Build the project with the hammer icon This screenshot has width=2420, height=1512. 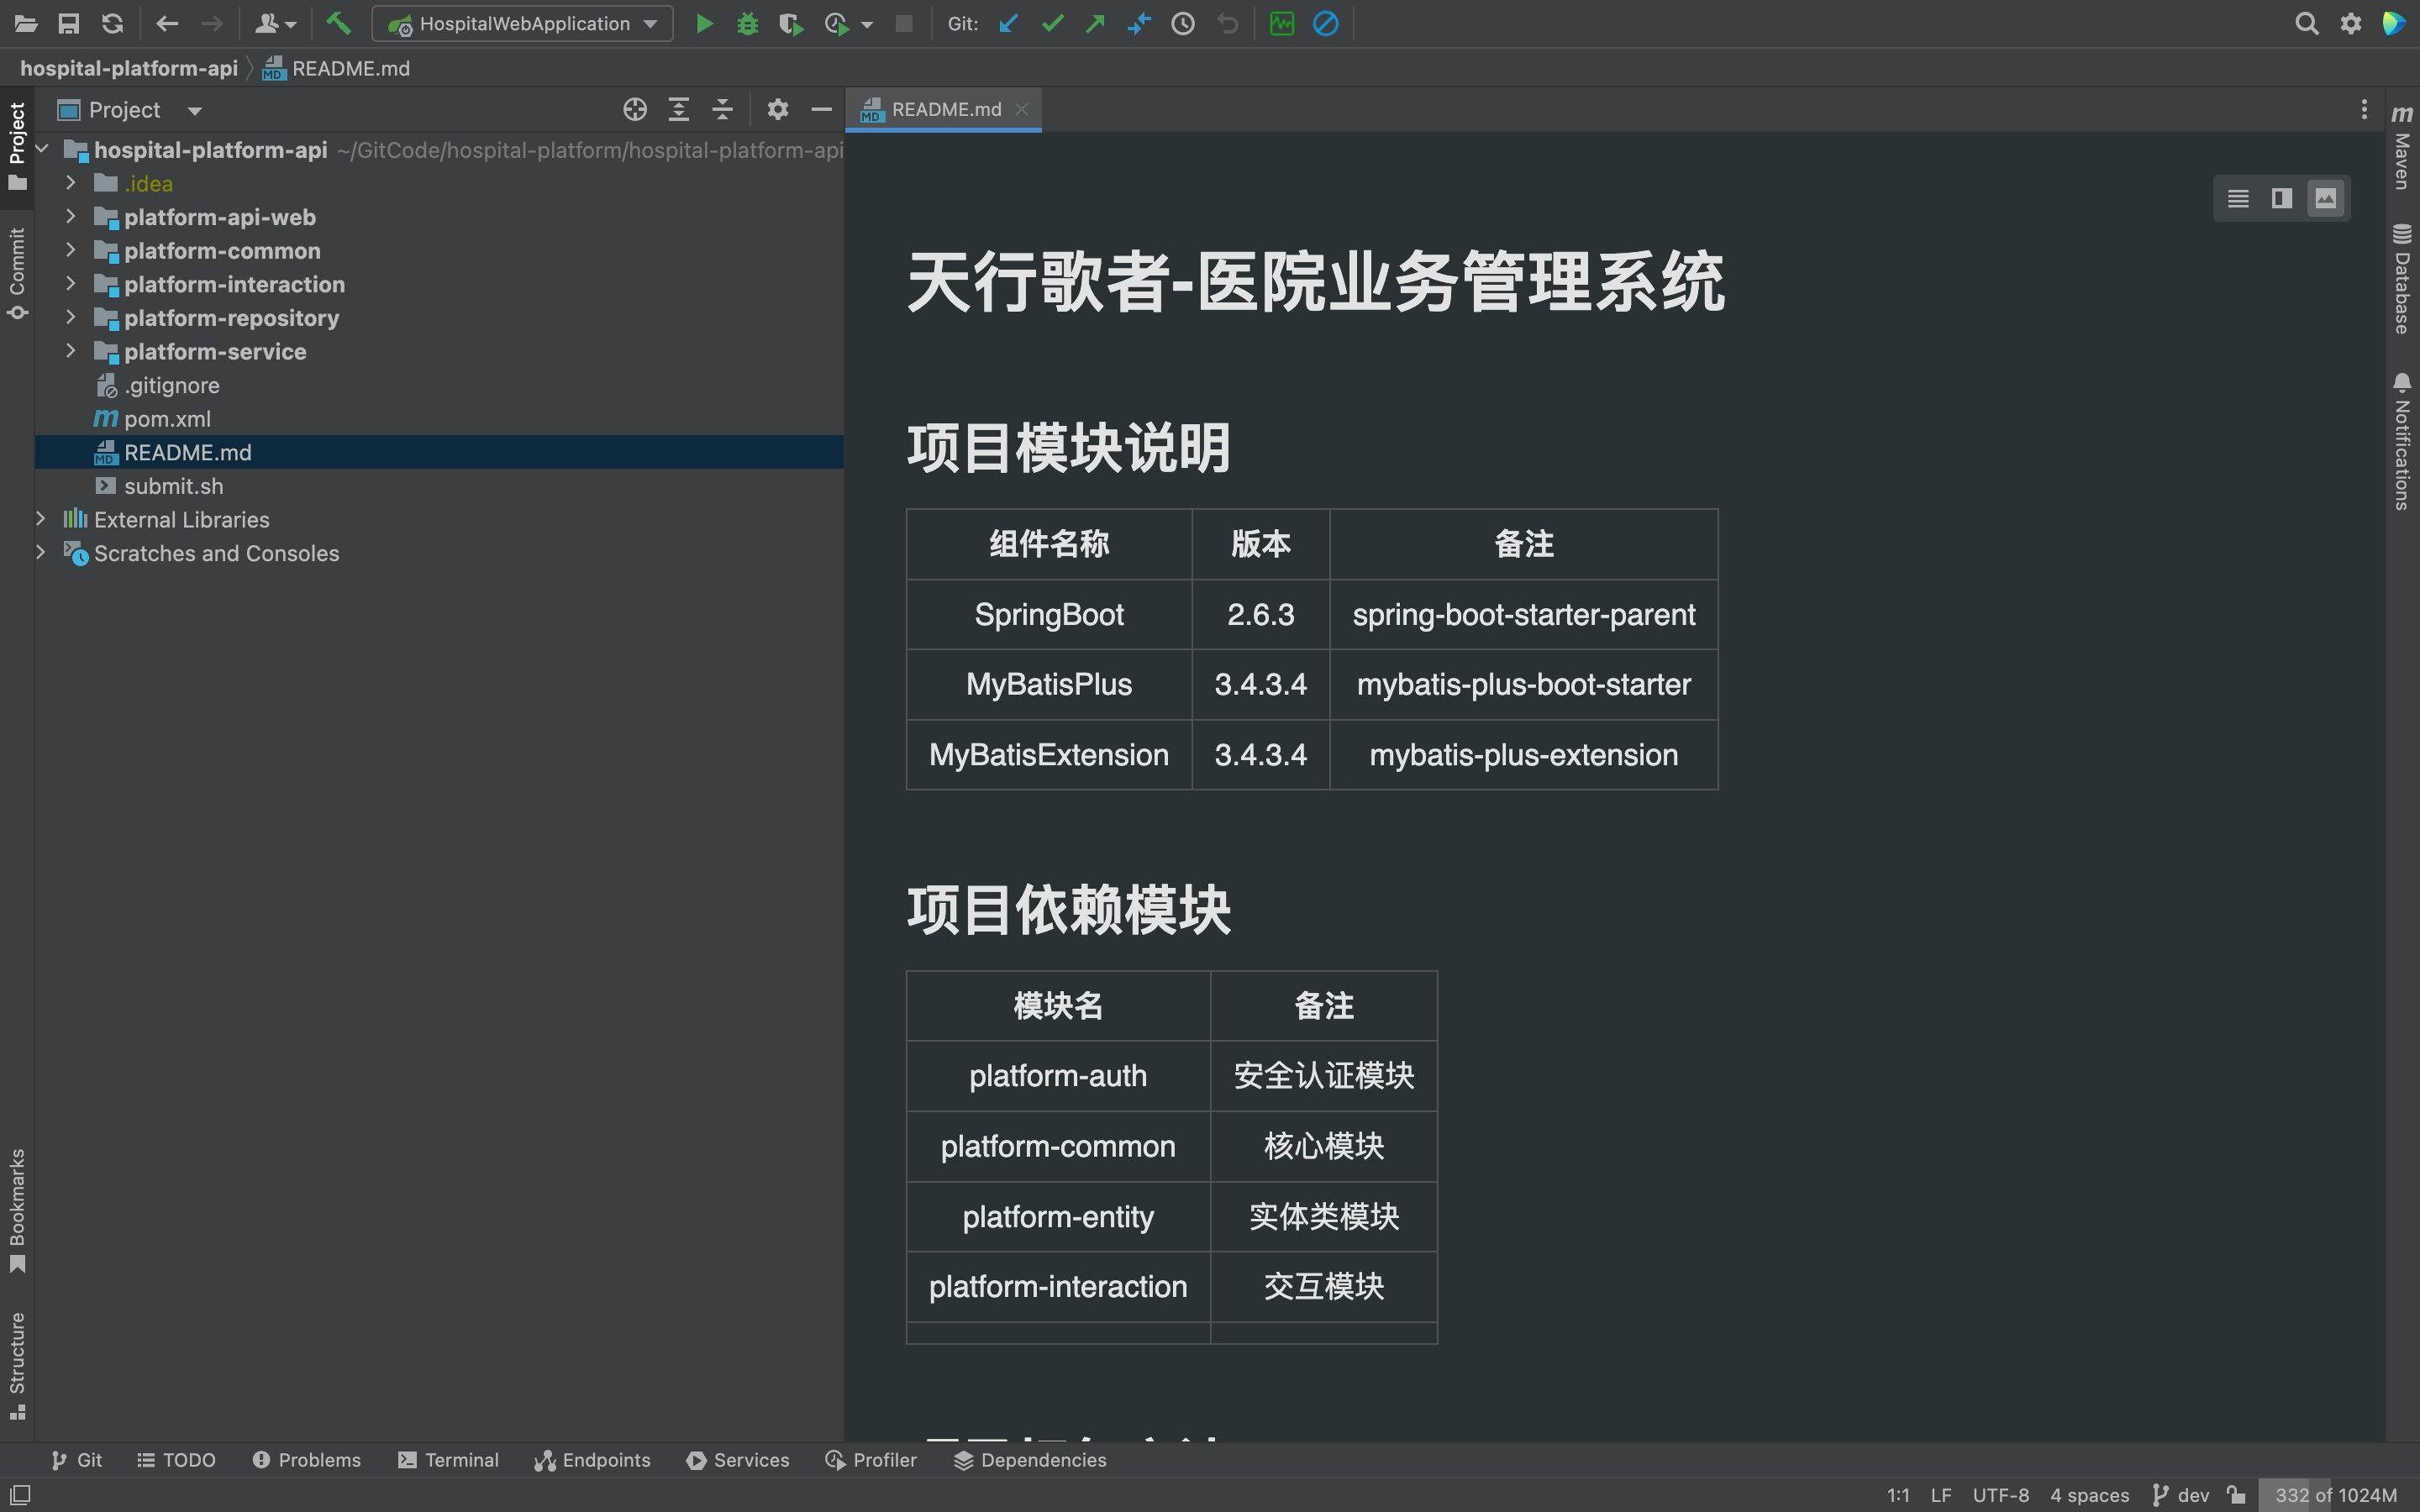pyautogui.click(x=339, y=24)
